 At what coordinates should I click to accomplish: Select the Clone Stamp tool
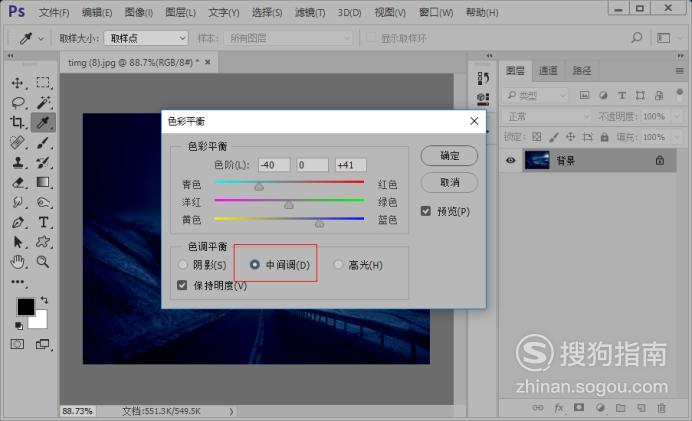coord(18,162)
